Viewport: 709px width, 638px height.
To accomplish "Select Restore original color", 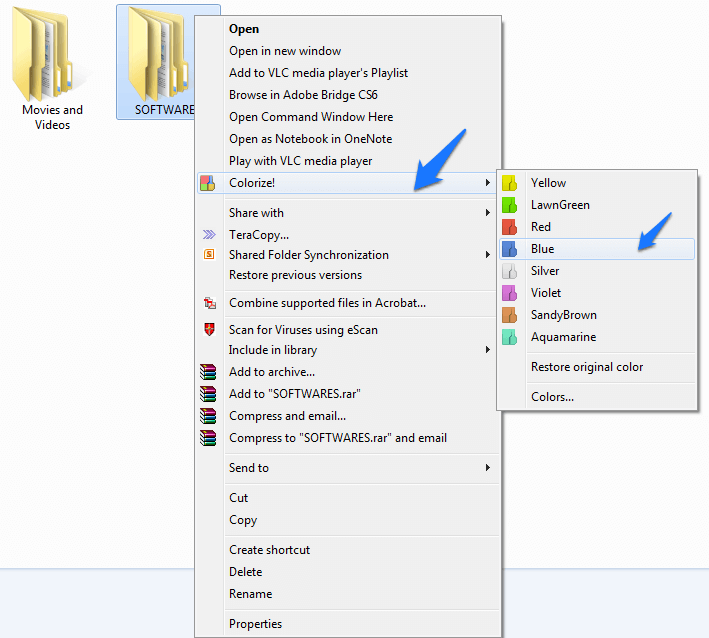I will [597, 367].
